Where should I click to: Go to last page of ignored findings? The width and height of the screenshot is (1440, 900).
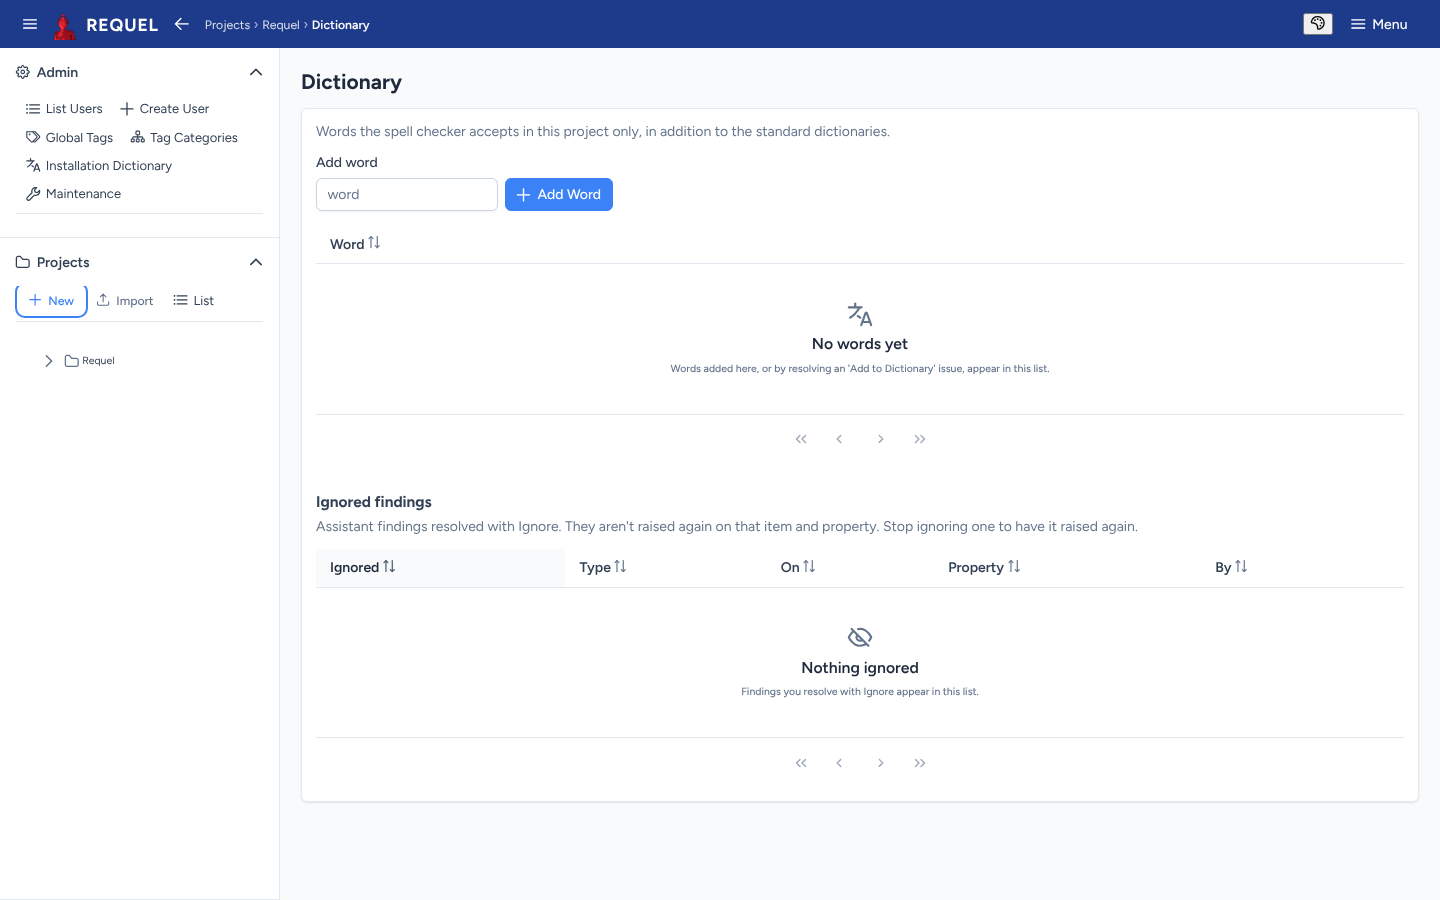pyautogui.click(x=920, y=763)
